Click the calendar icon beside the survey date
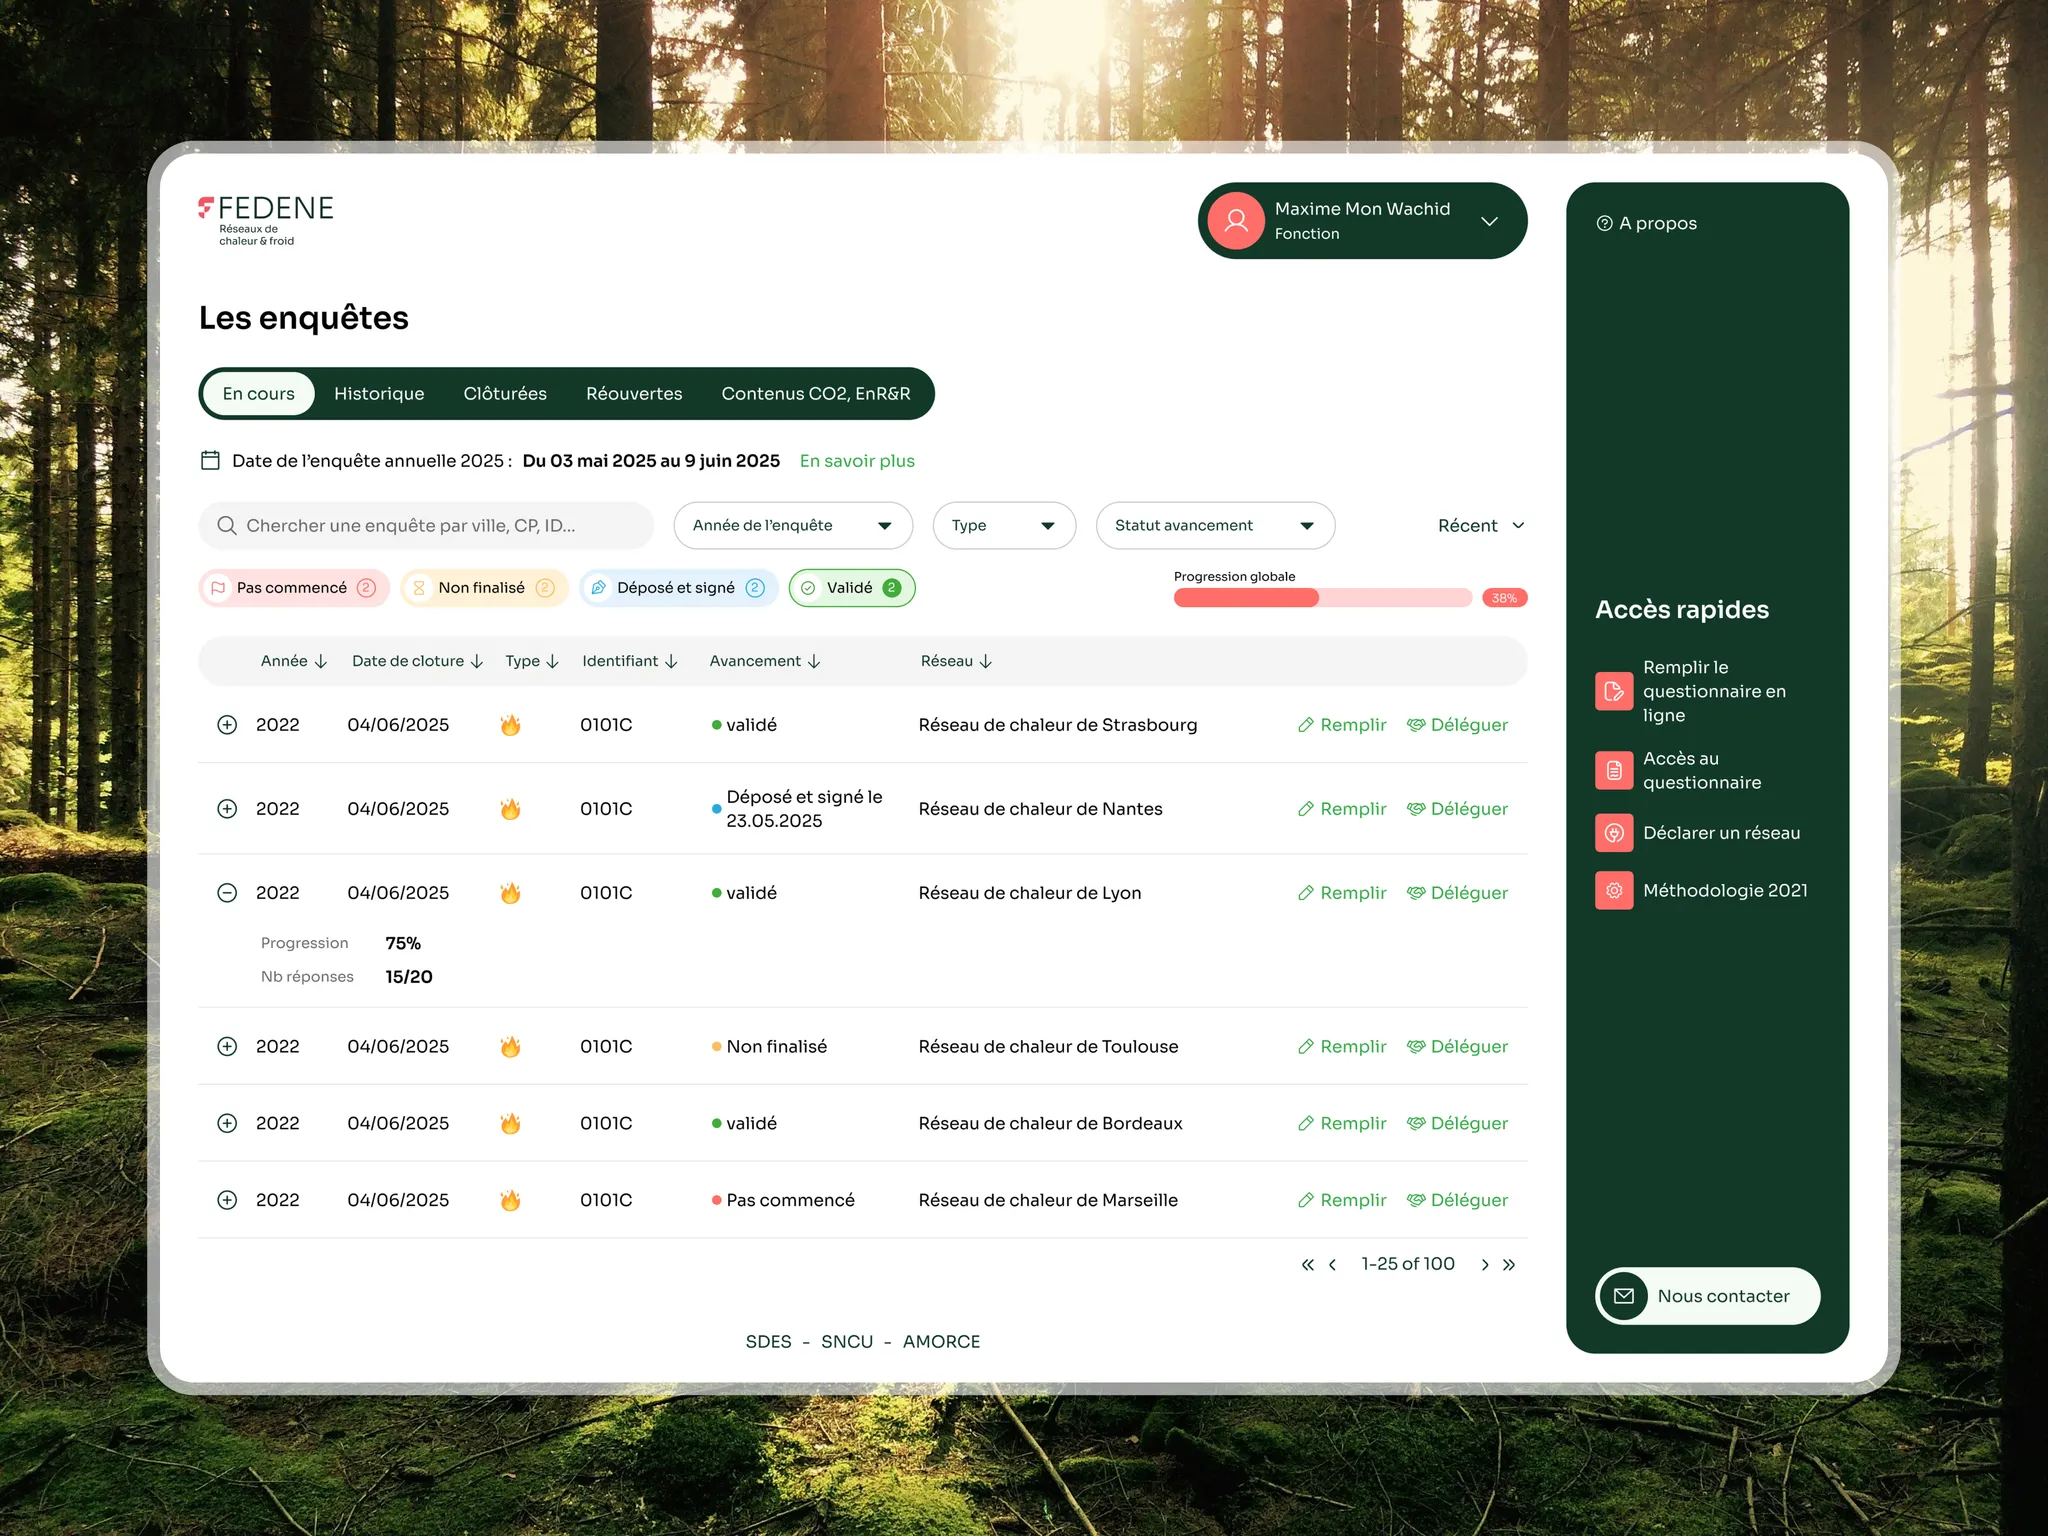The image size is (2048, 1536). click(210, 461)
